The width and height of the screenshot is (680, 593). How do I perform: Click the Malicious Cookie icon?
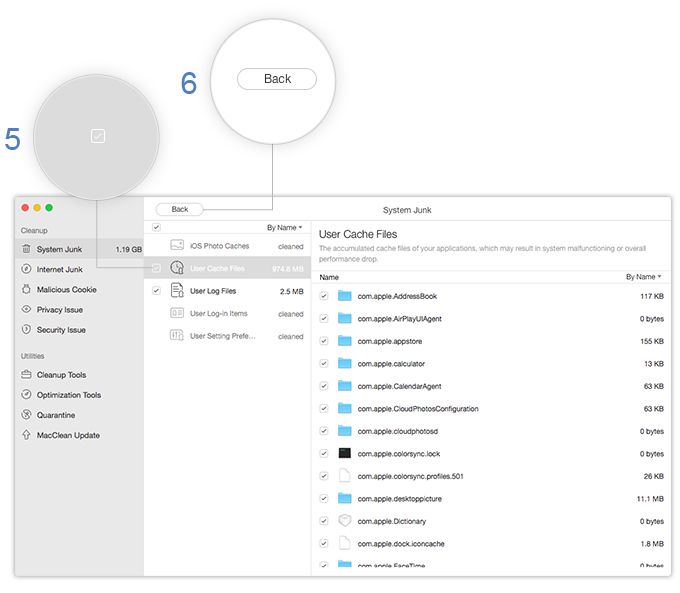pyautogui.click(x=26, y=289)
